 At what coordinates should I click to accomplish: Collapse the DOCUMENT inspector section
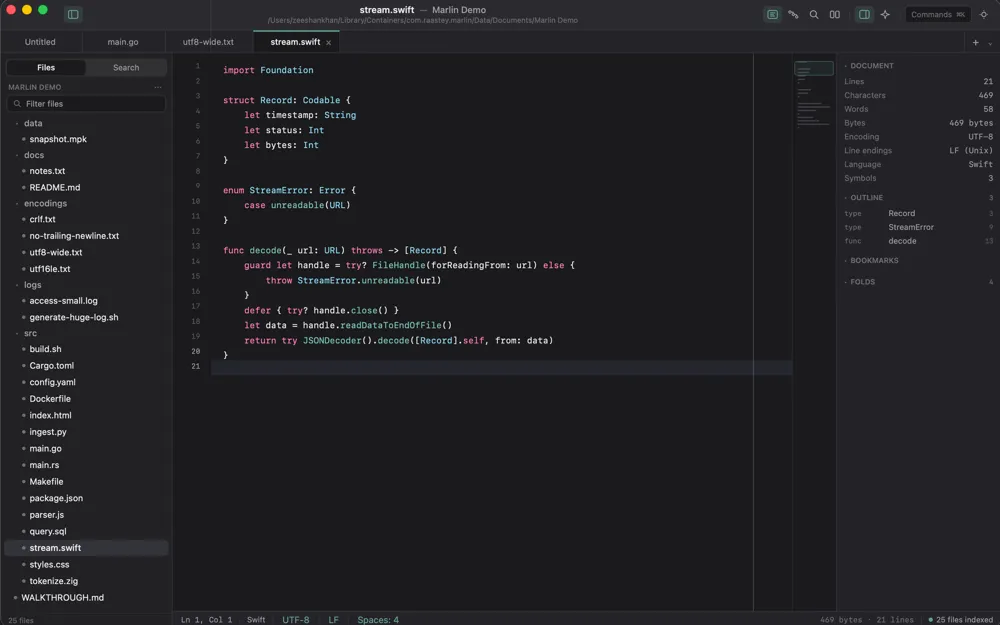coord(869,66)
